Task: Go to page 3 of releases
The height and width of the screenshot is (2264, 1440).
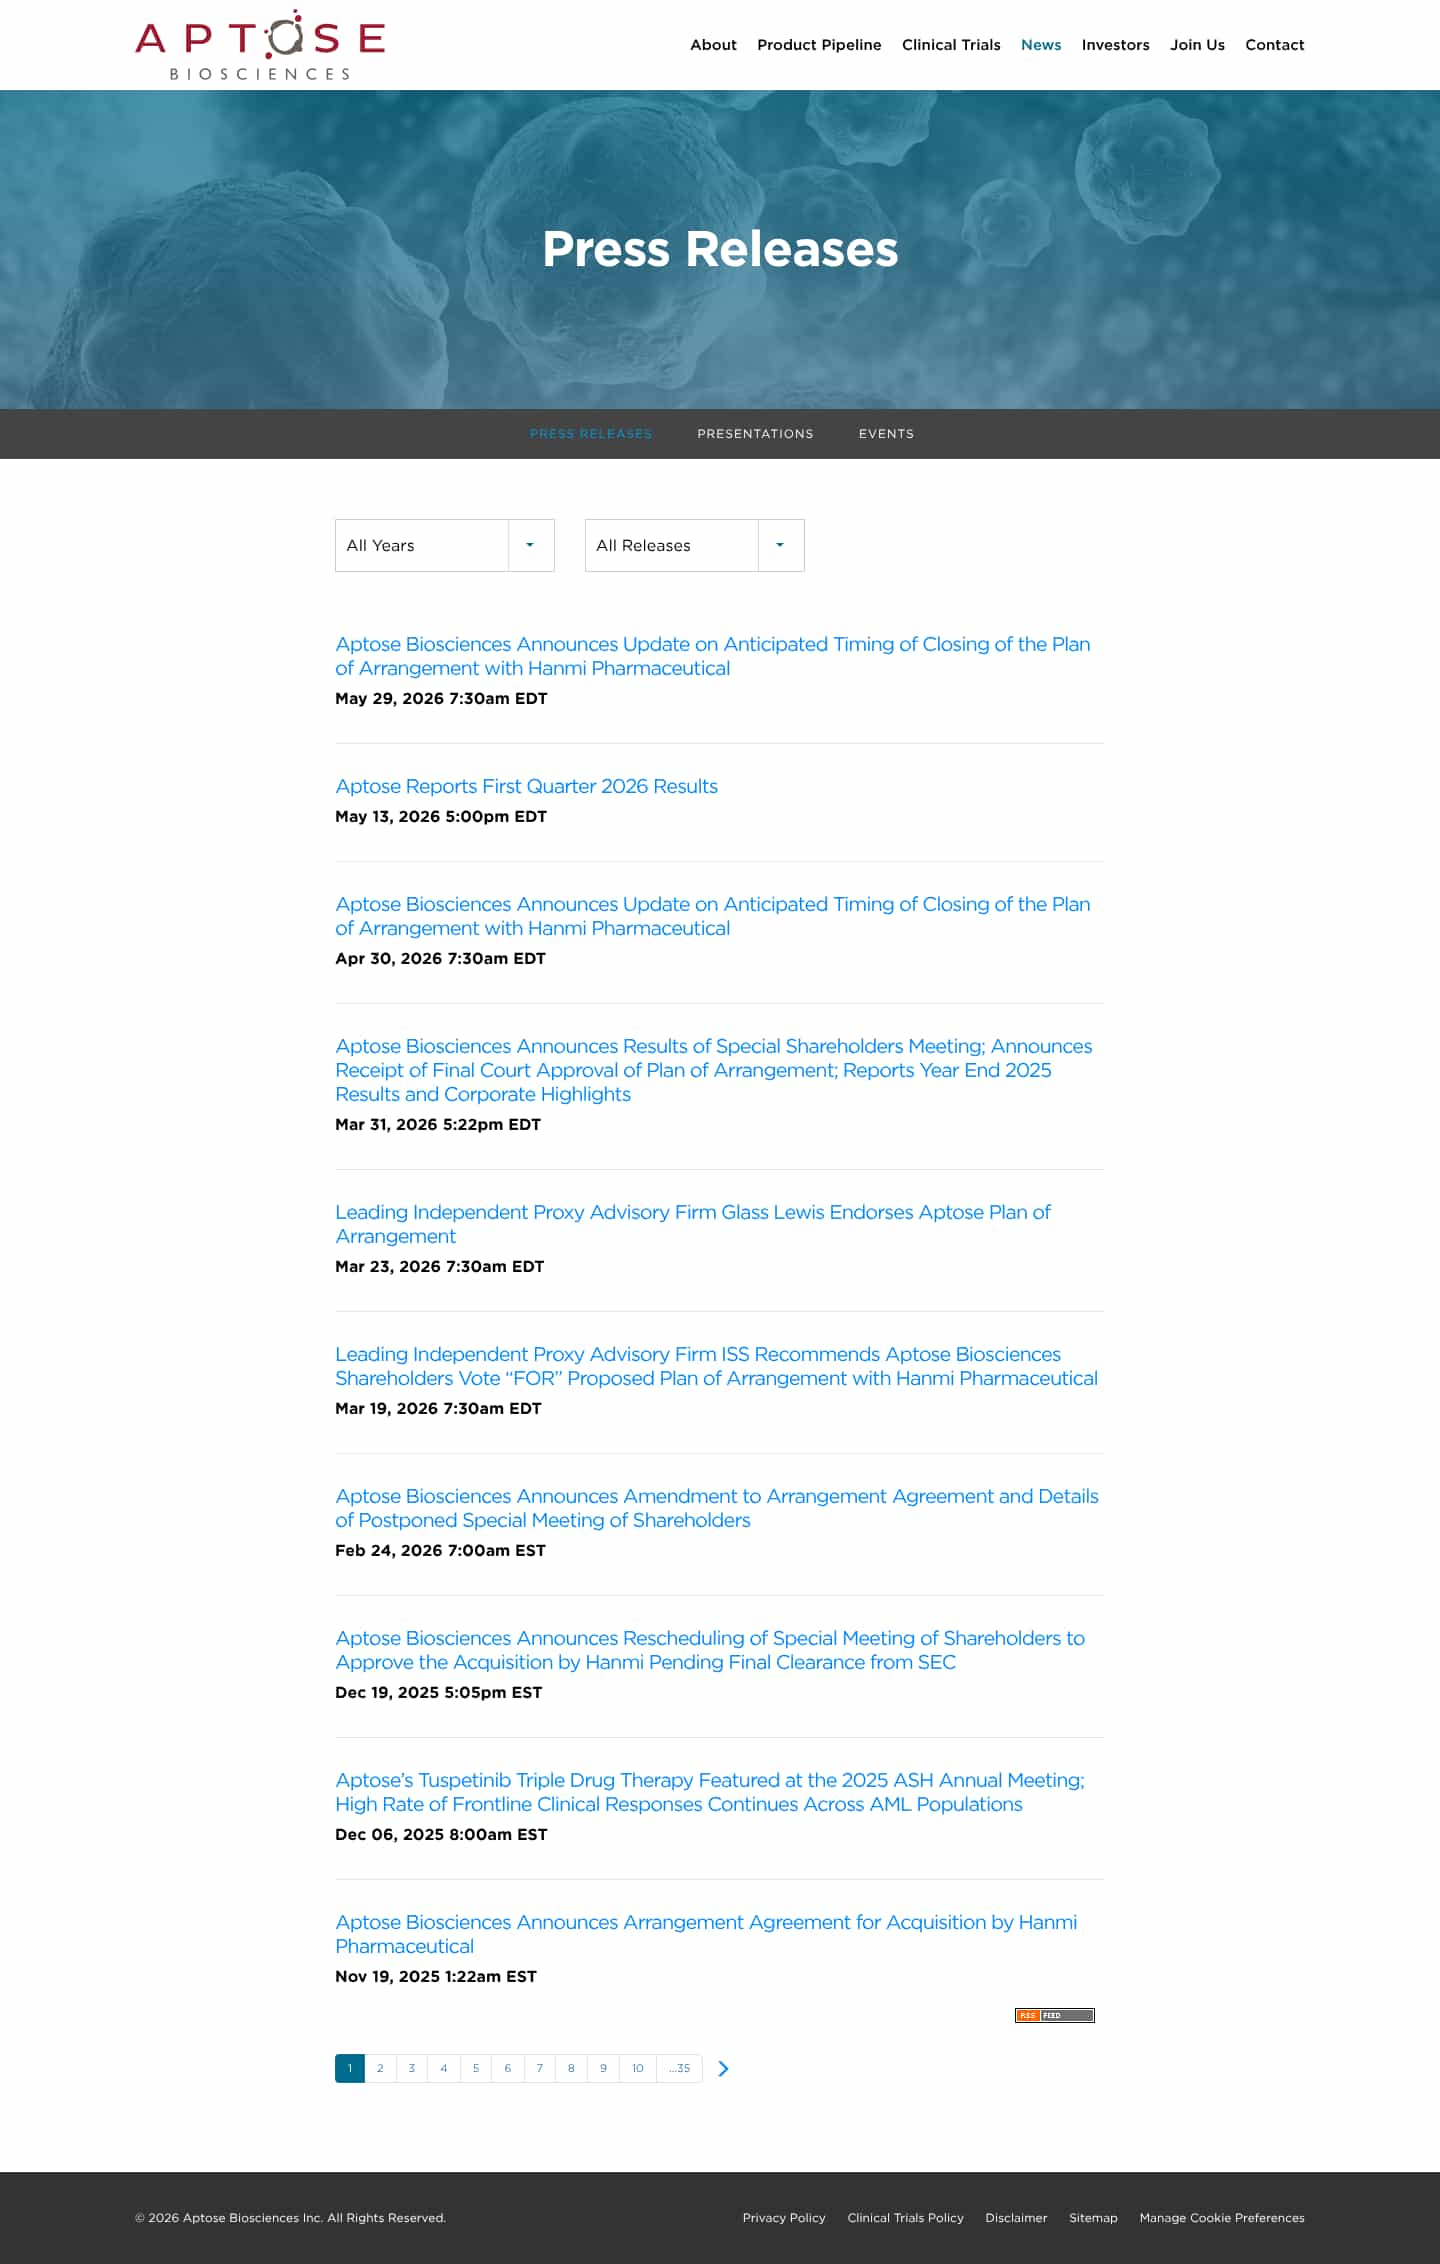Action: (x=412, y=2068)
